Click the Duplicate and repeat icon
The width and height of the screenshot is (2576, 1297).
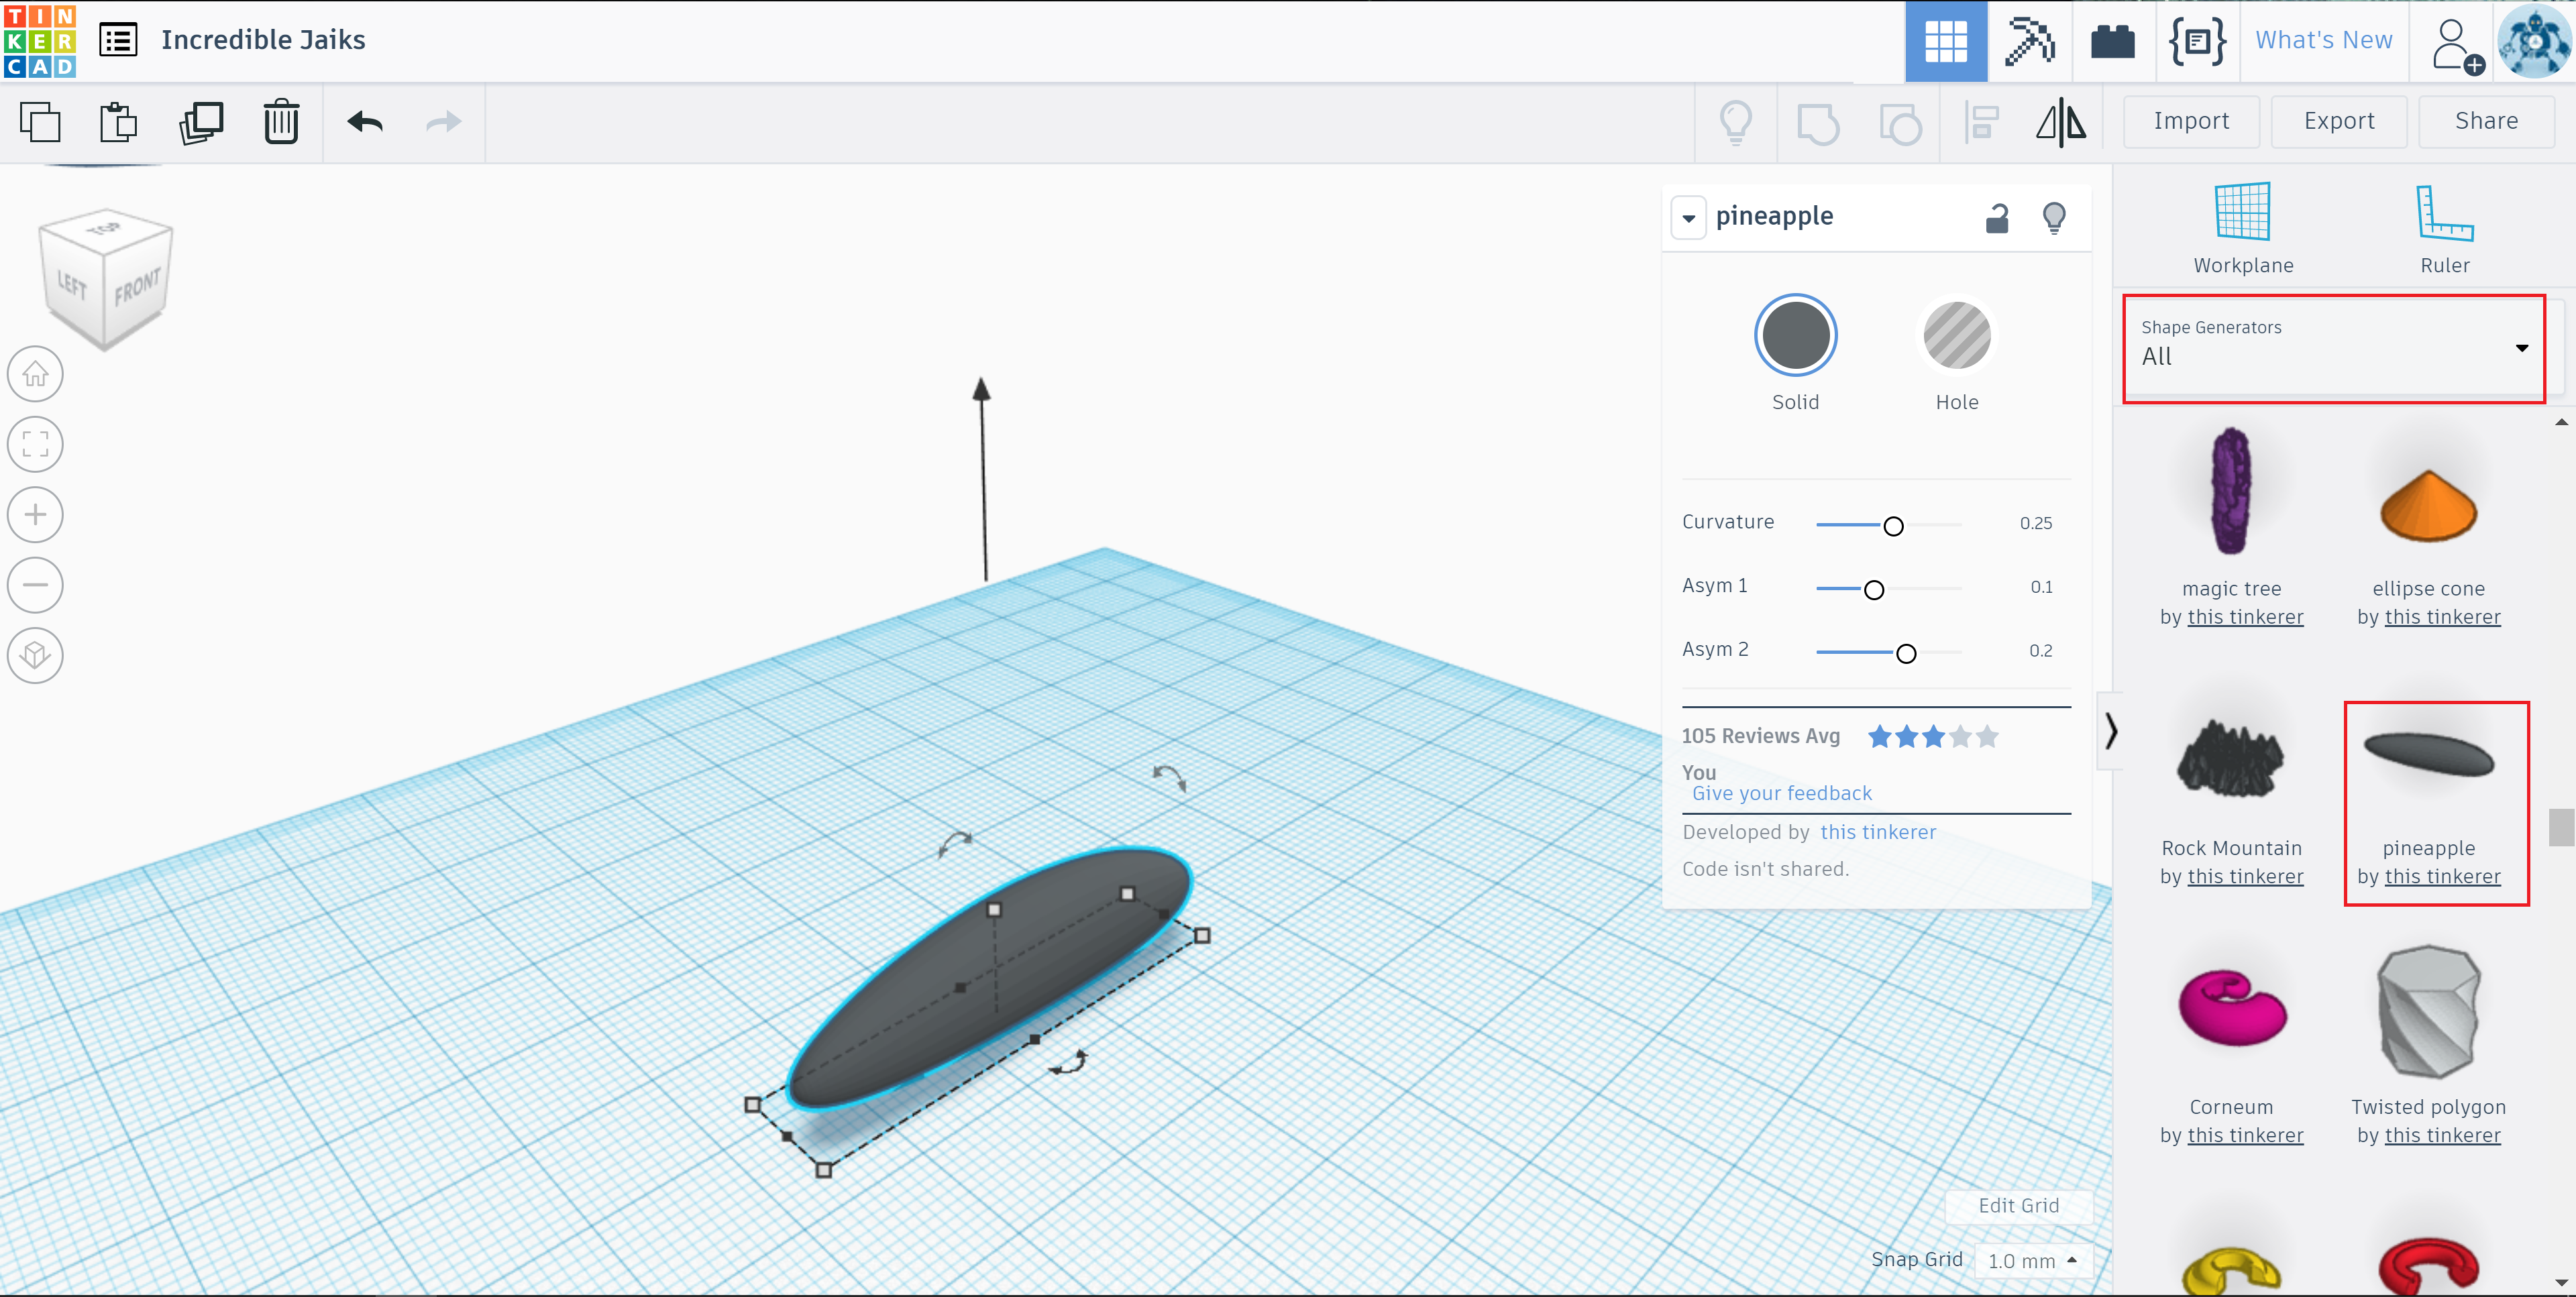pos(201,122)
